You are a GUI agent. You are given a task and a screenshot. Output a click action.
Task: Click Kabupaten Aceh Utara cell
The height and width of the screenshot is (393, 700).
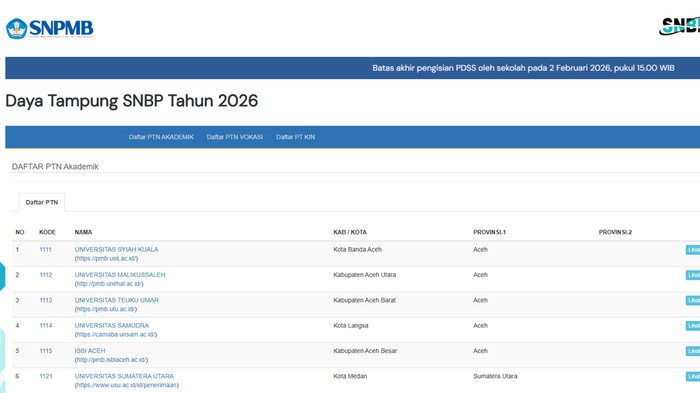(x=365, y=275)
